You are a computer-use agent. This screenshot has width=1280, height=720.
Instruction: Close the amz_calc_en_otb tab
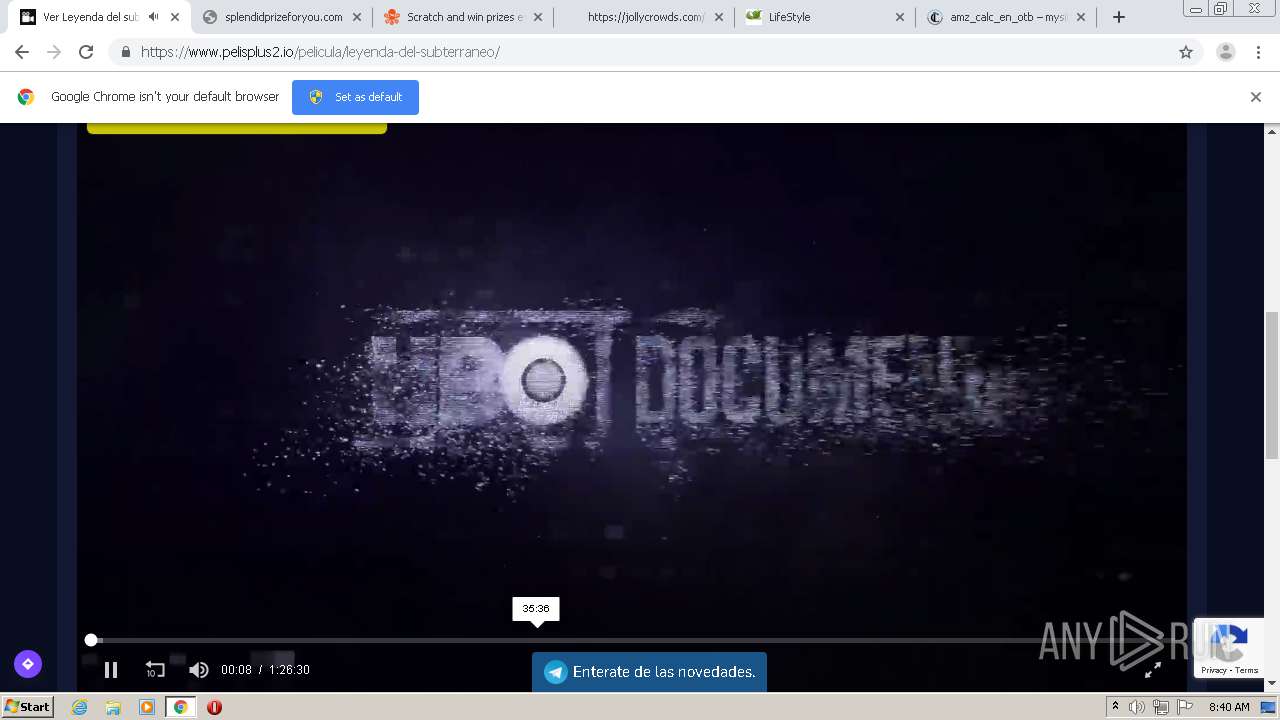[x=1081, y=17]
